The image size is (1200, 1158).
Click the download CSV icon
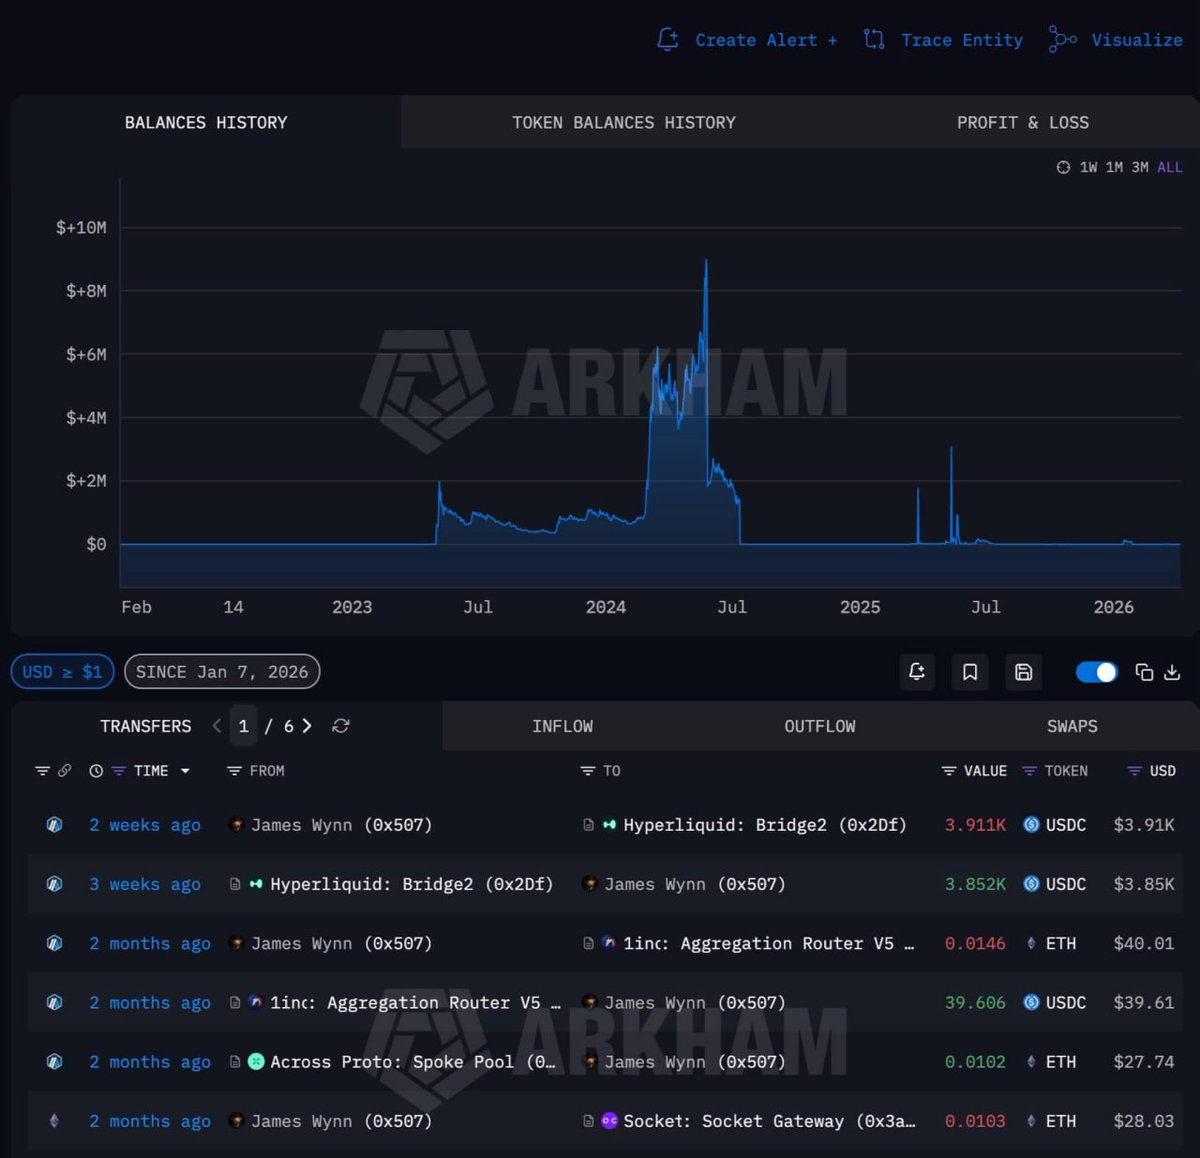[1172, 672]
